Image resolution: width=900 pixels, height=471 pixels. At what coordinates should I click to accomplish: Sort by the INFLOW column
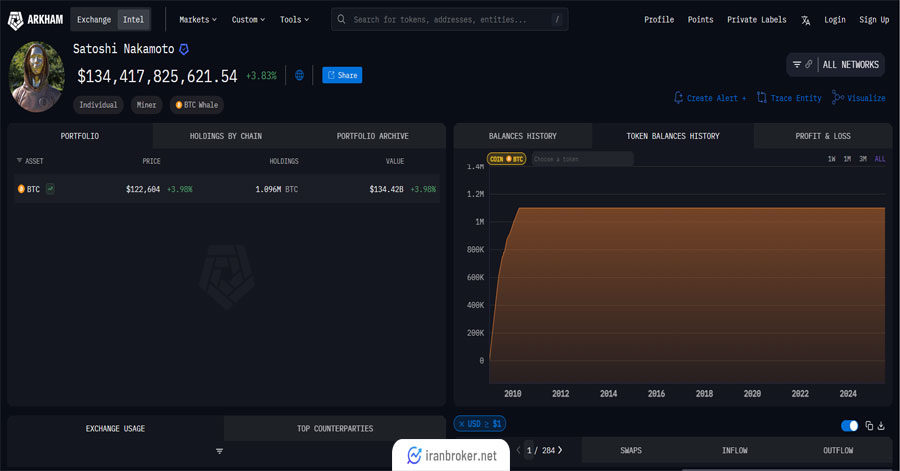click(735, 450)
